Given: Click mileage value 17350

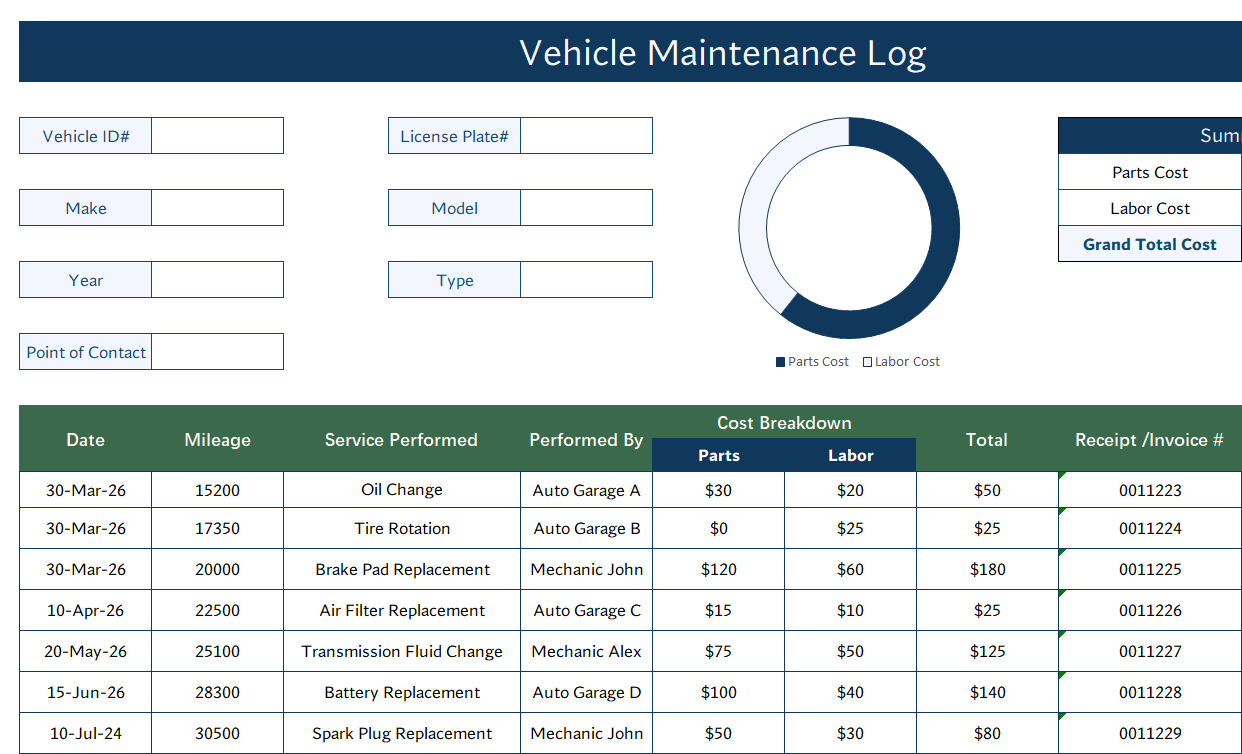Looking at the screenshot, I should tap(218, 528).
